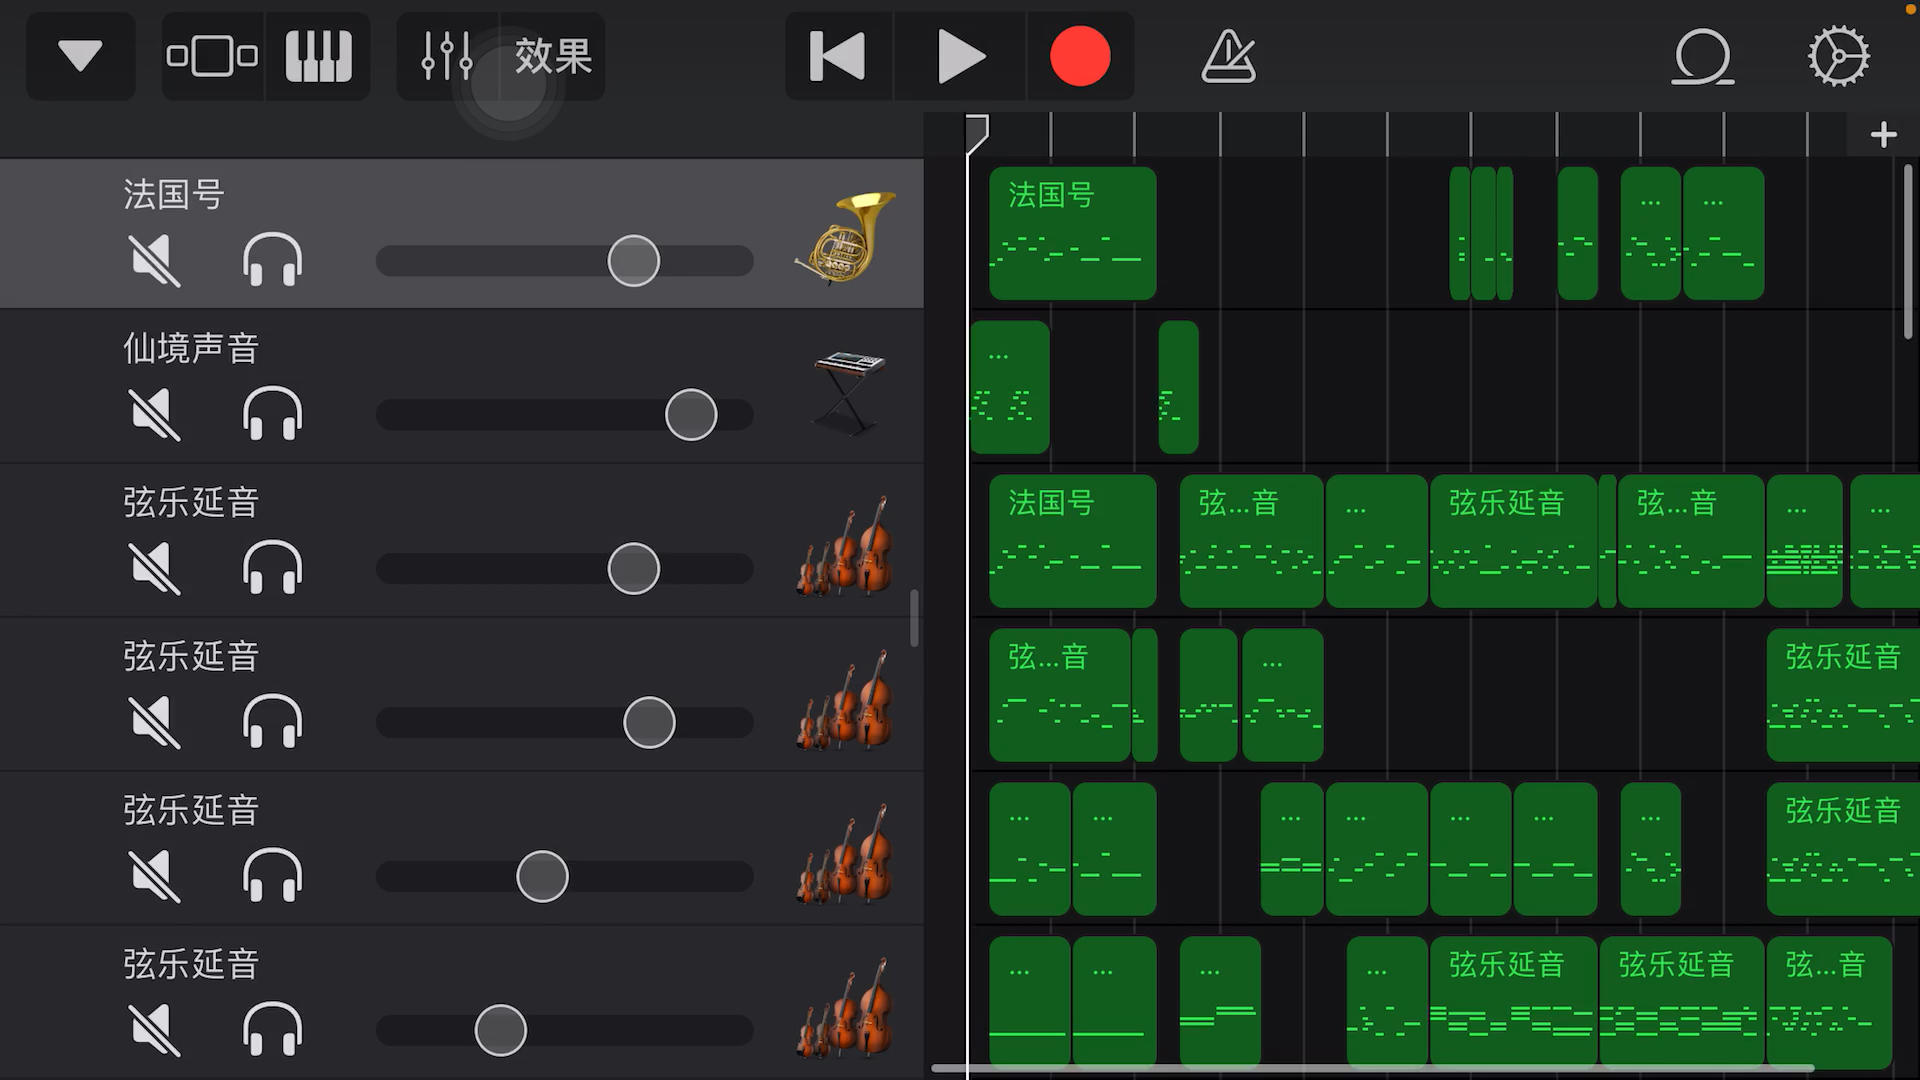Mute the last 弦乐延音 track

[155, 1030]
